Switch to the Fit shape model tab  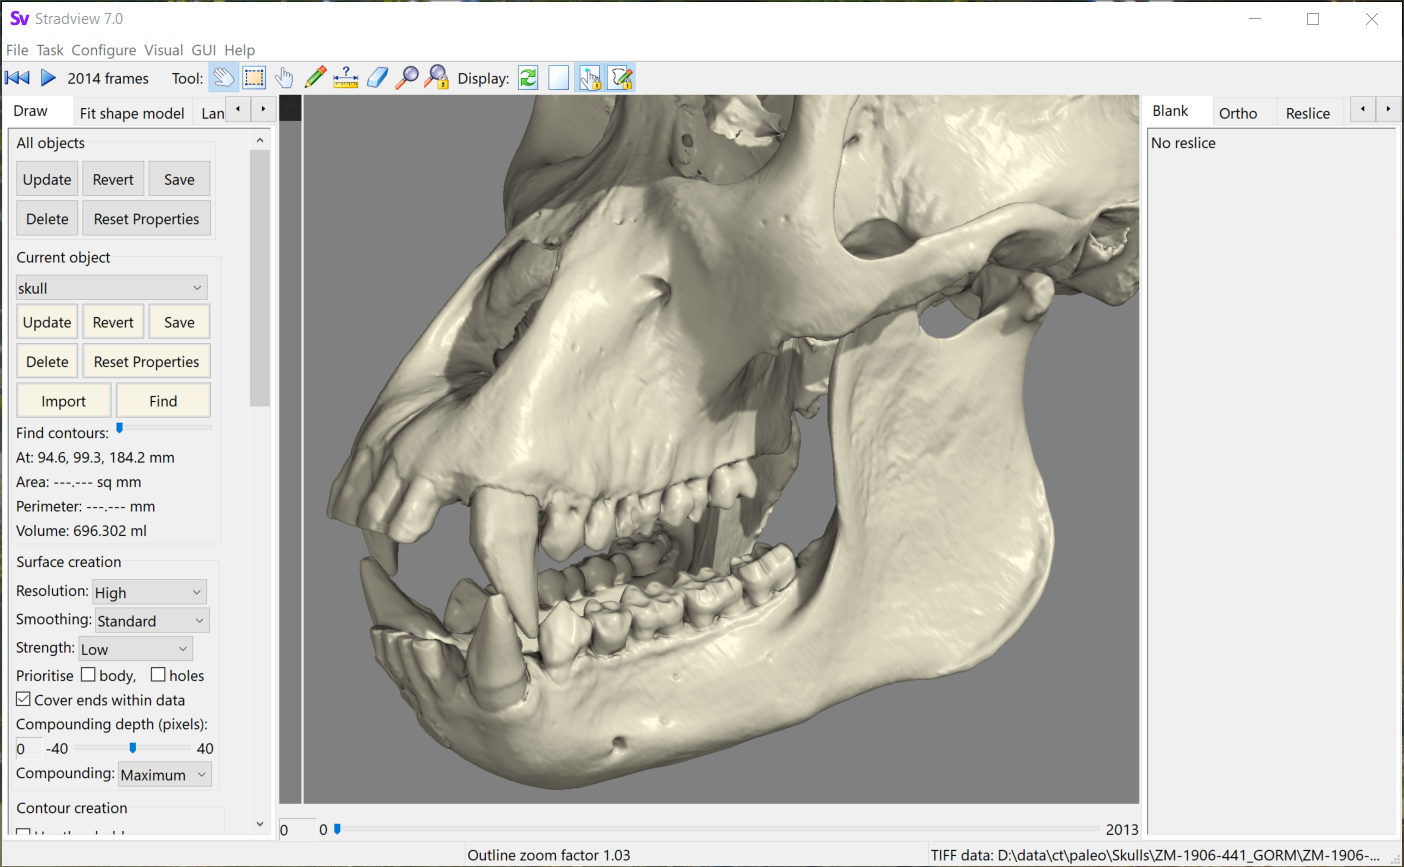point(132,113)
